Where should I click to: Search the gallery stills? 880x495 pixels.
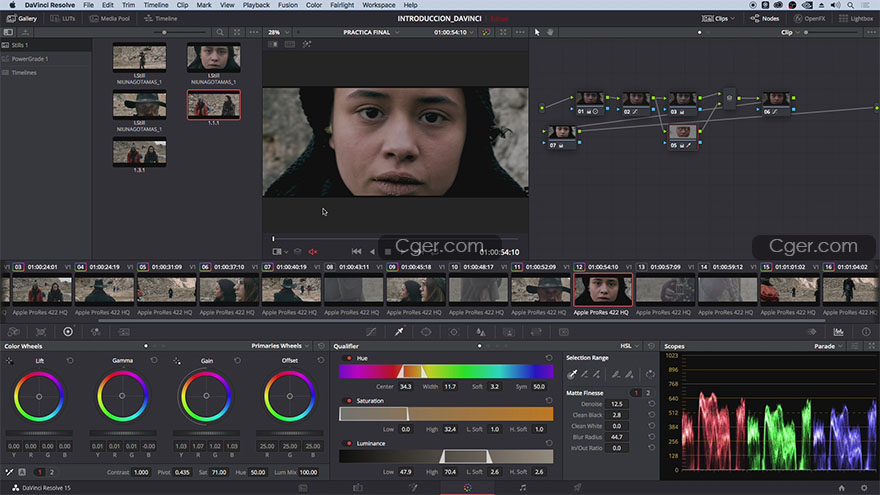pyautogui.click(x=220, y=33)
